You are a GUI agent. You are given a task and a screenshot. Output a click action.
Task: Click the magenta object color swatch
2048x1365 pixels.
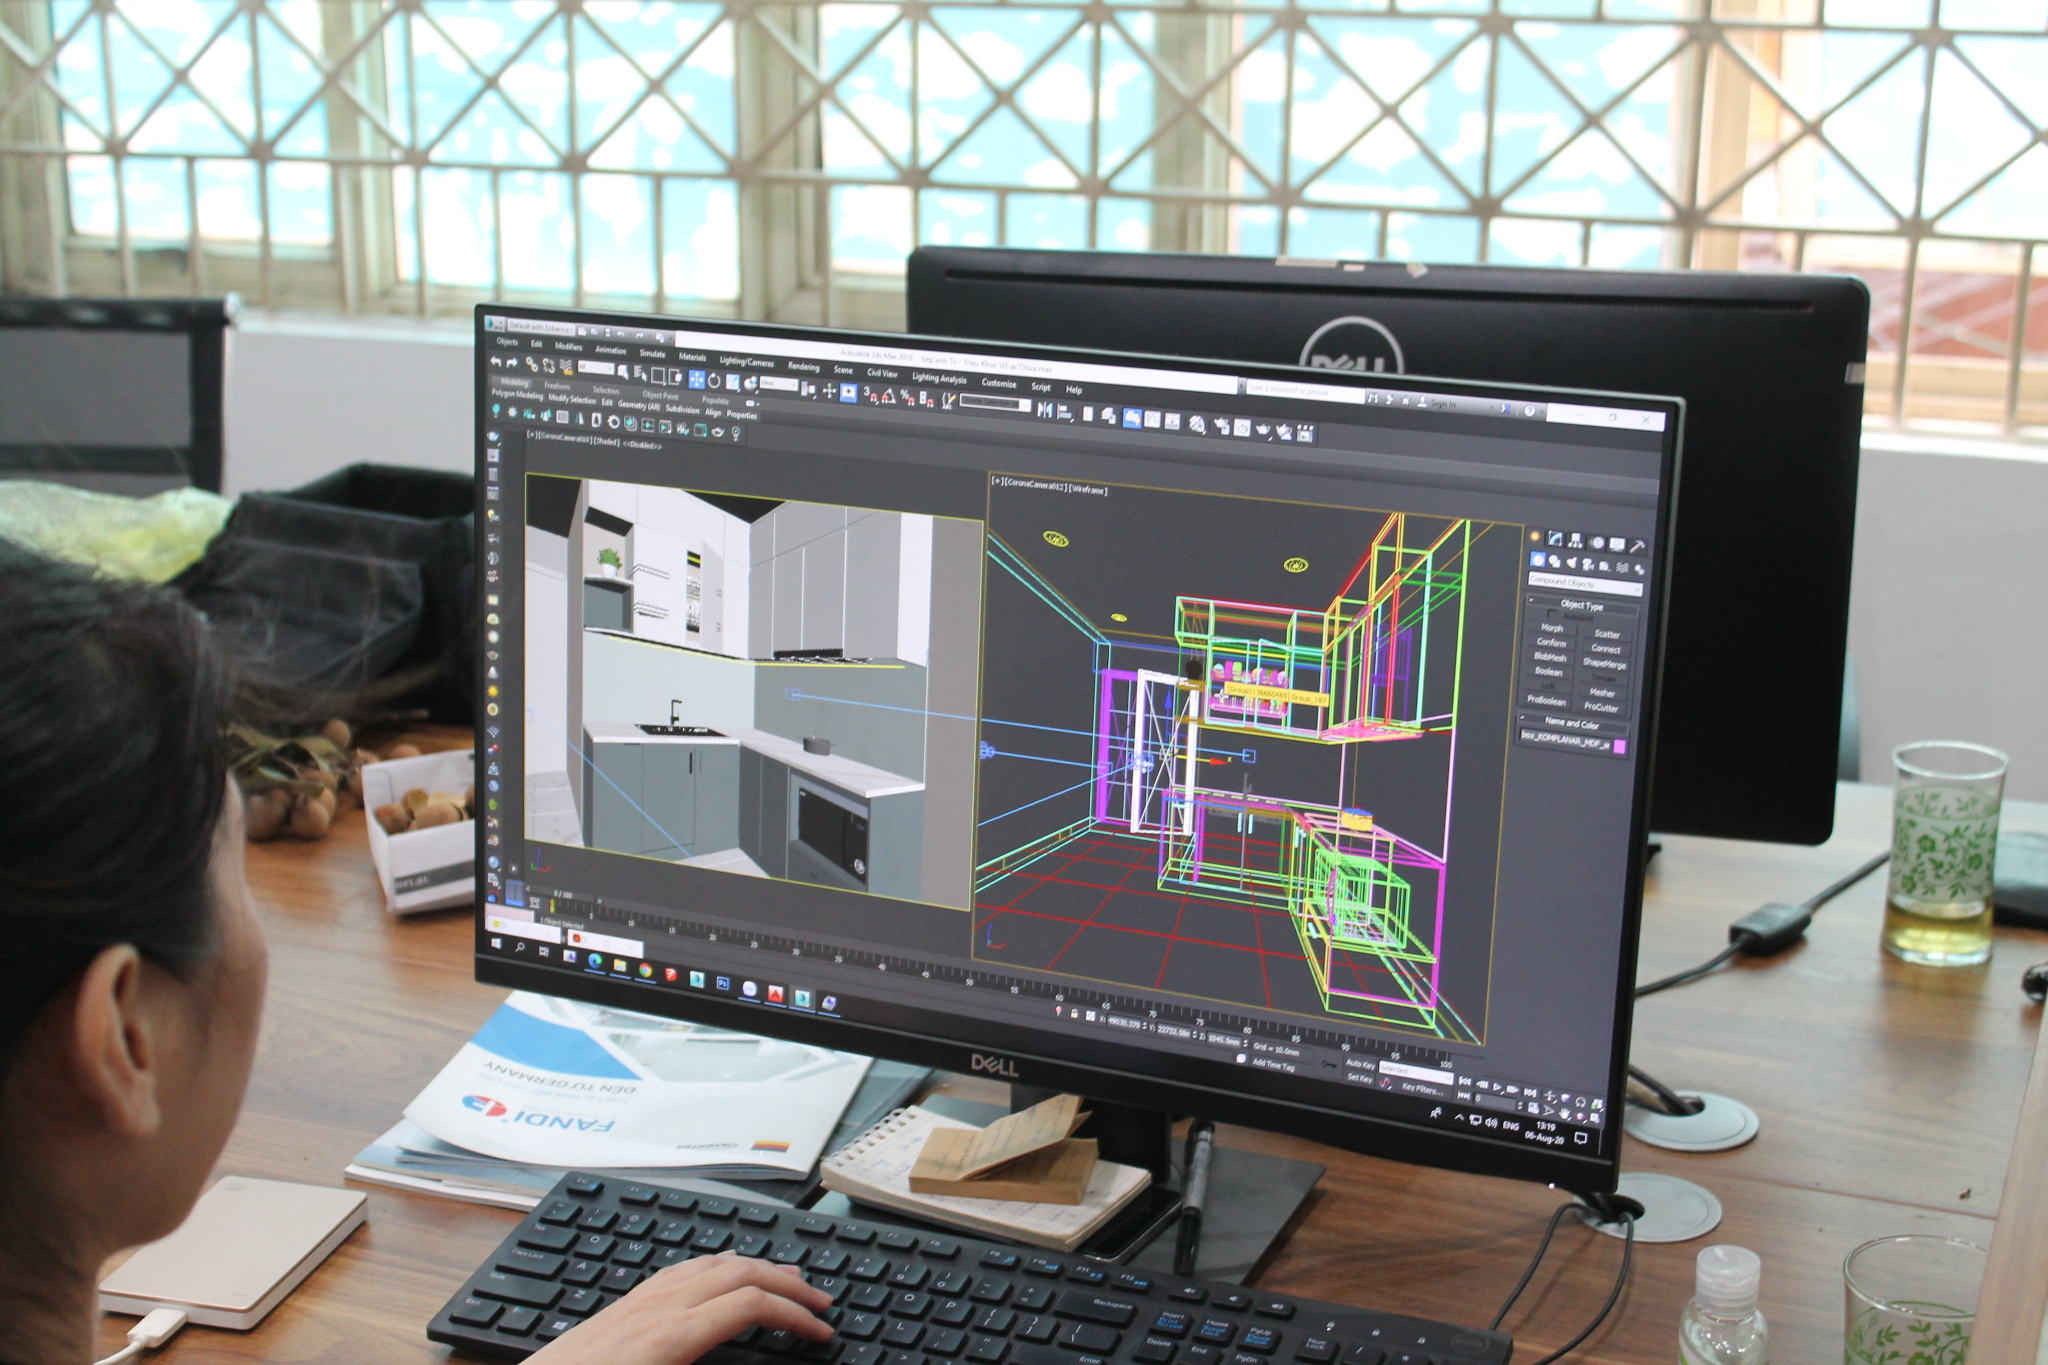(x=1619, y=747)
